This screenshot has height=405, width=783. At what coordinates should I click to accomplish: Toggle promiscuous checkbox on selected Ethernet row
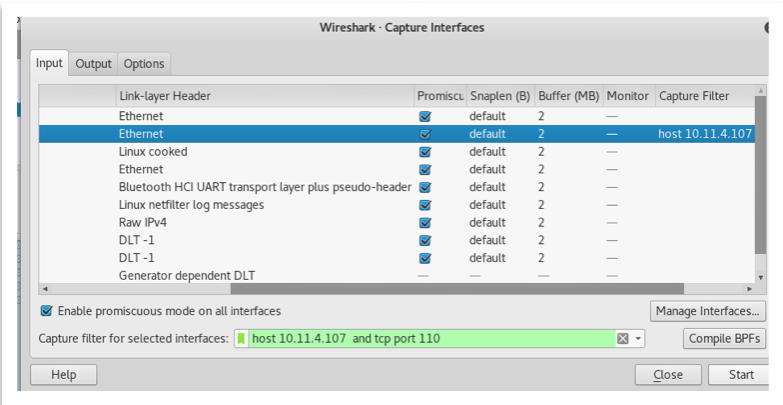click(x=425, y=134)
